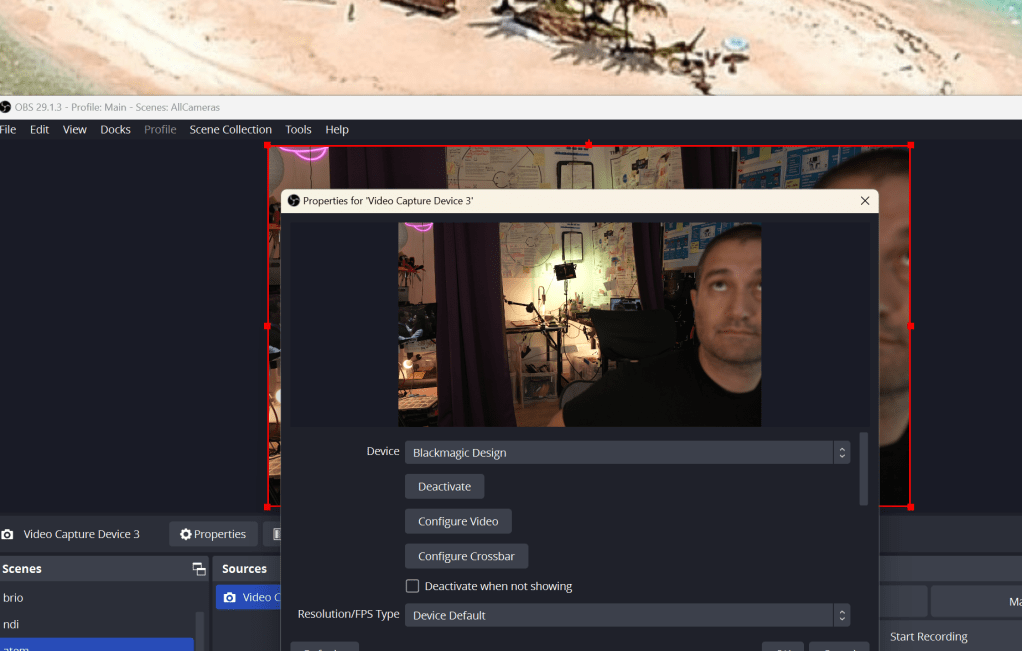The height and width of the screenshot is (651, 1022).
Task: Click the Sources dock header
Action: [244, 569]
